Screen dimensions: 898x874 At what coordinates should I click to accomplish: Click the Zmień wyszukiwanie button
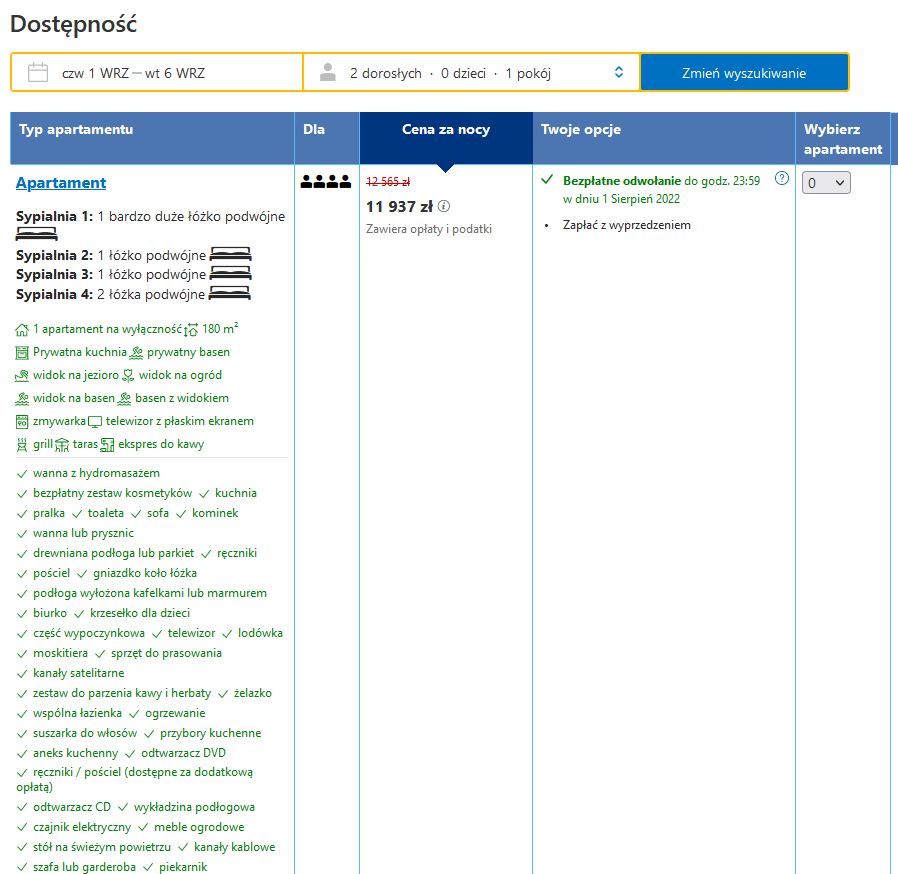coord(744,73)
